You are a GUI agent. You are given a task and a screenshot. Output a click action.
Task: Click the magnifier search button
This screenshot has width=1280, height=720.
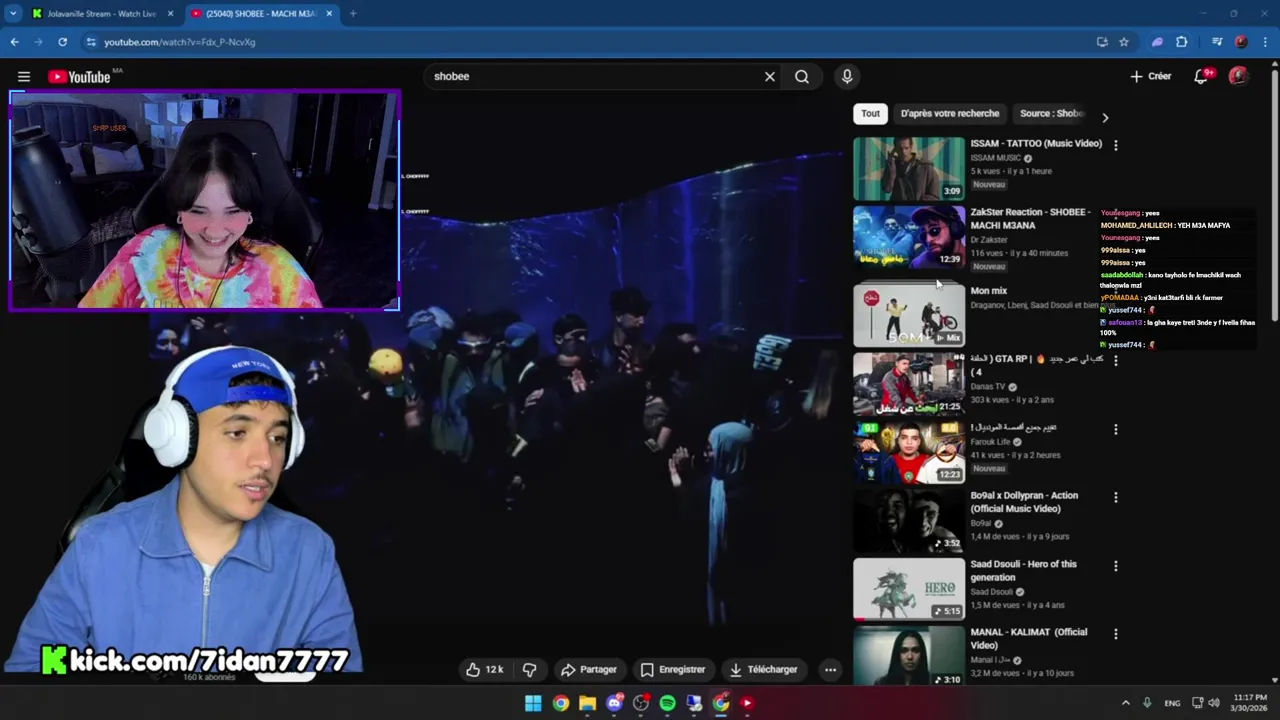click(802, 76)
